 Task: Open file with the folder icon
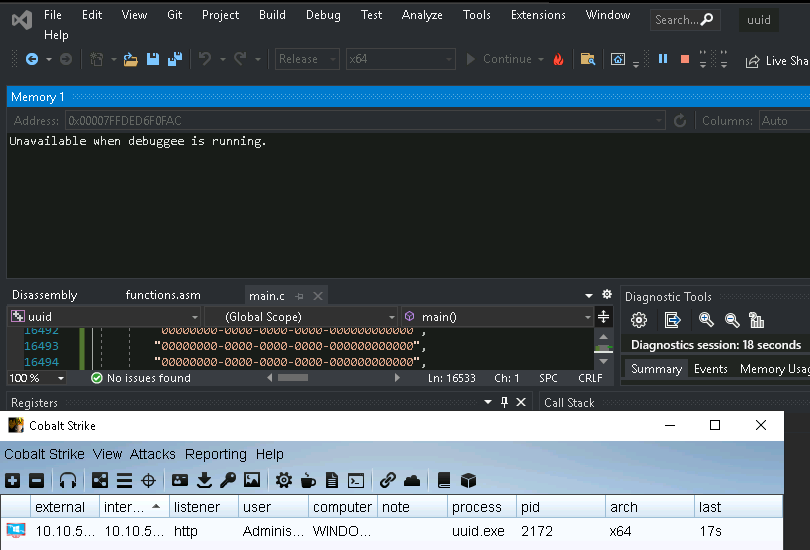(131, 59)
